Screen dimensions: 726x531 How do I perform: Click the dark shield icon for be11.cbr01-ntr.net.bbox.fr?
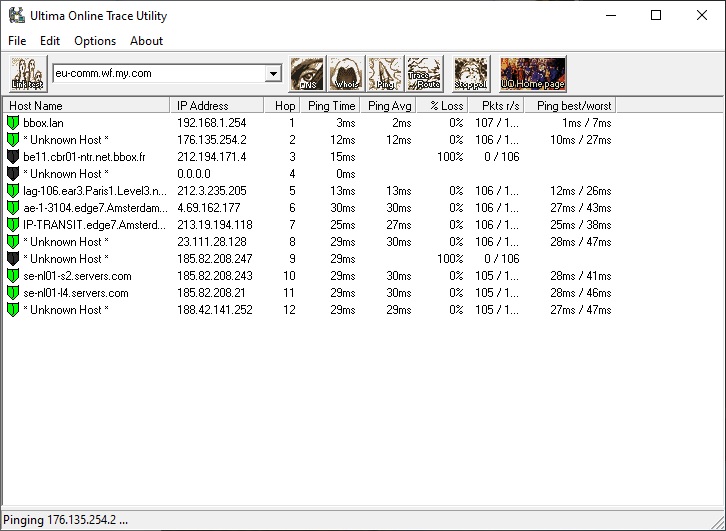click(13, 157)
